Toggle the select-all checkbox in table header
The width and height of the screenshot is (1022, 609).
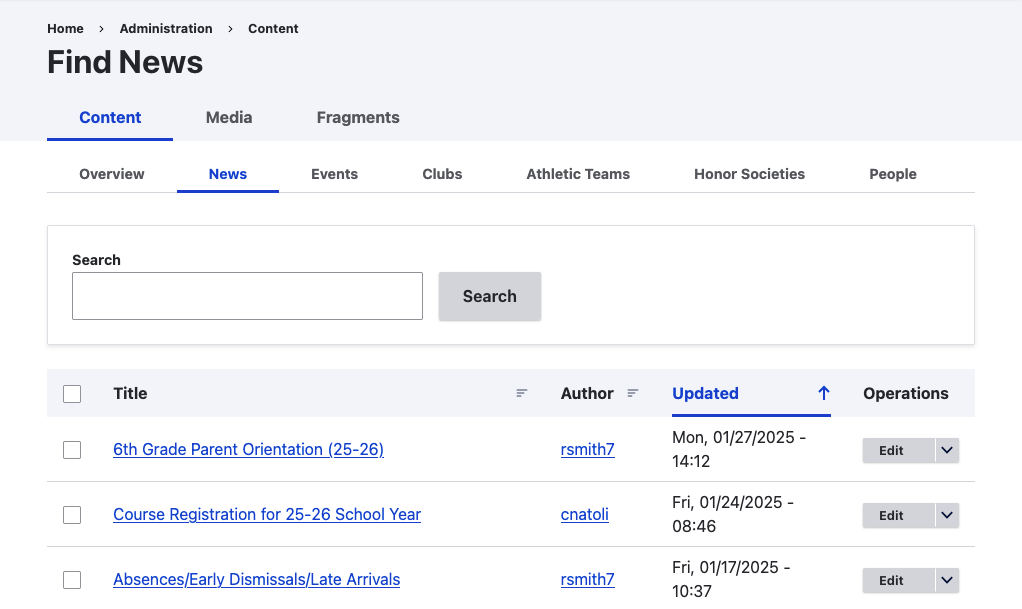tap(72, 394)
